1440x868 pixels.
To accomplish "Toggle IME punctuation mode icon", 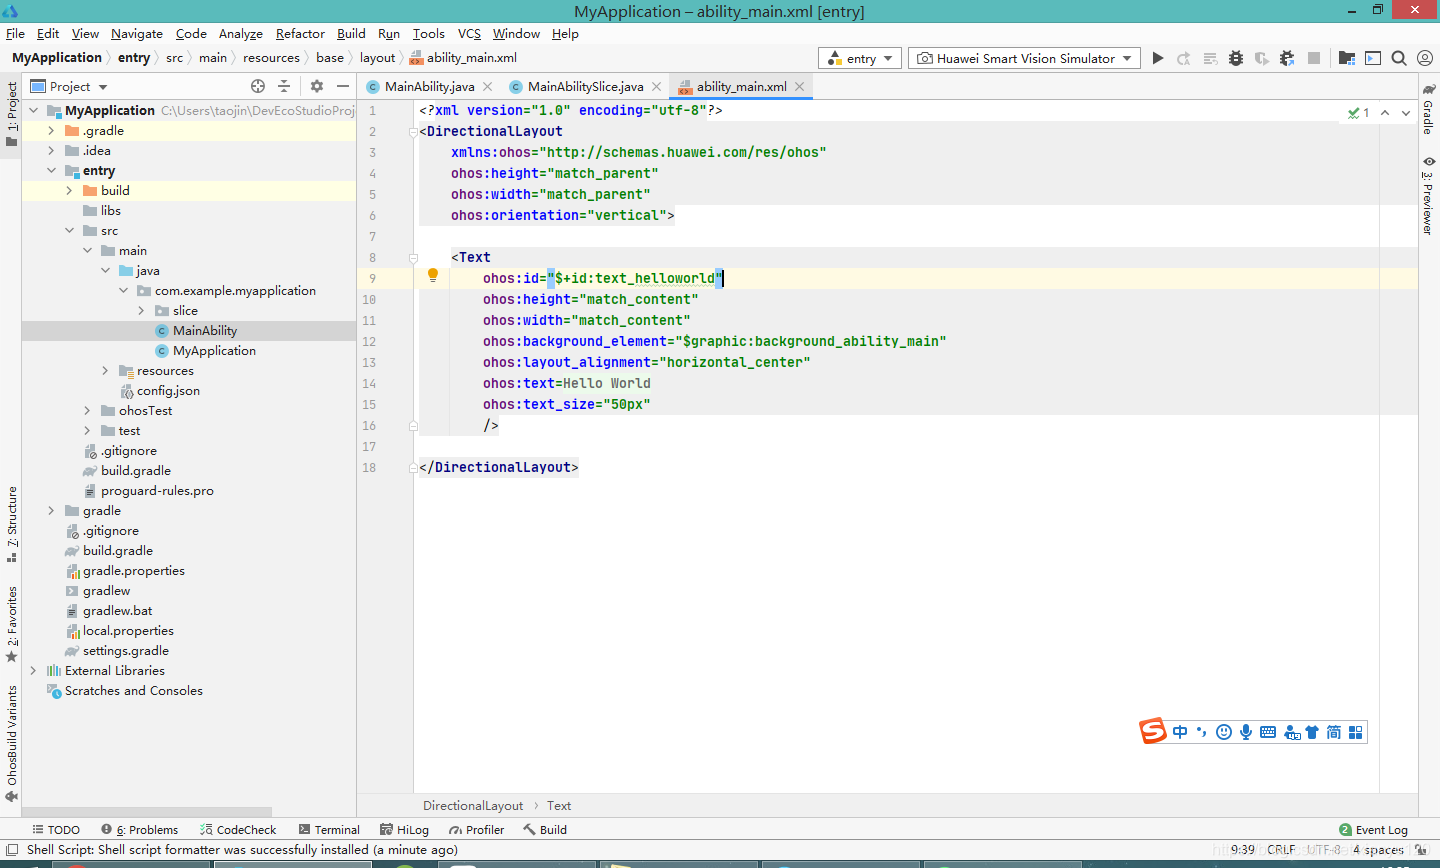I will 1202,732.
